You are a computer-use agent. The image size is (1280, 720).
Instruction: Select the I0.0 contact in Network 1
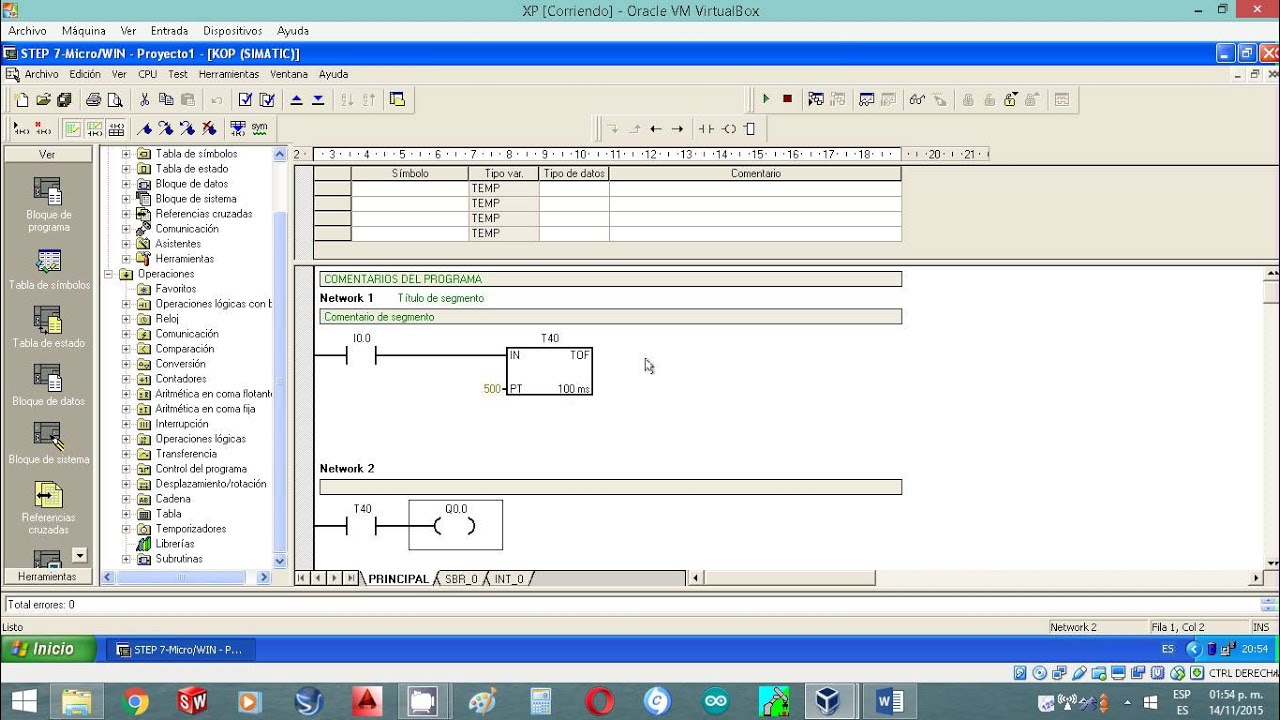click(x=361, y=355)
